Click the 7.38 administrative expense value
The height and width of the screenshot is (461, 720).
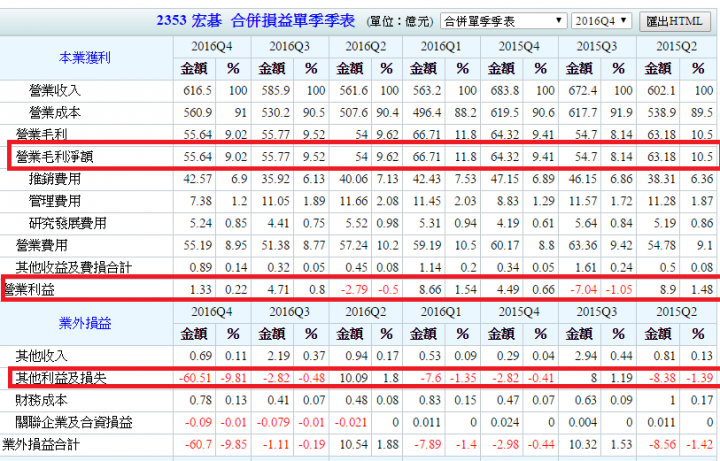[201, 201]
